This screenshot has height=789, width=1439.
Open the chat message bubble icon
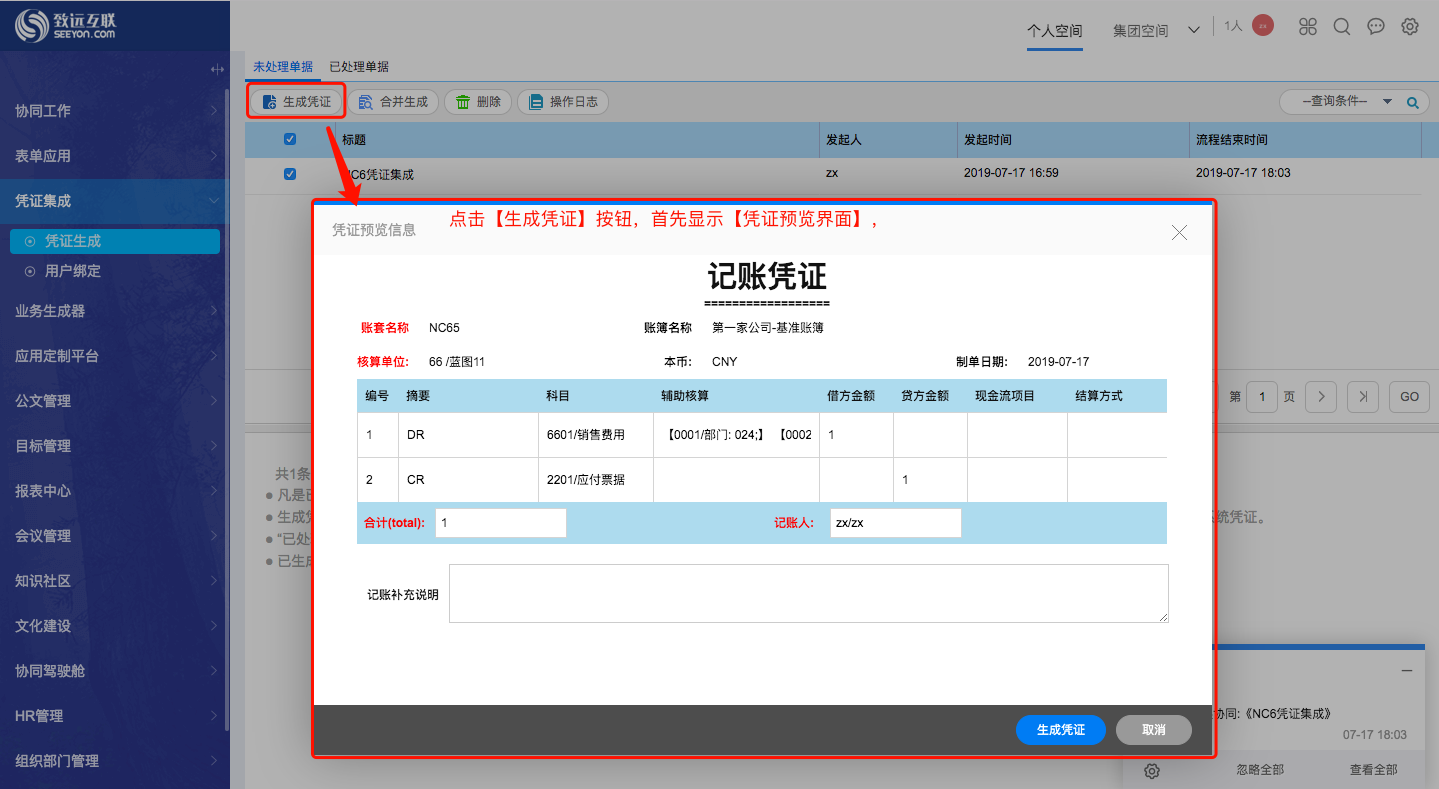(x=1376, y=27)
